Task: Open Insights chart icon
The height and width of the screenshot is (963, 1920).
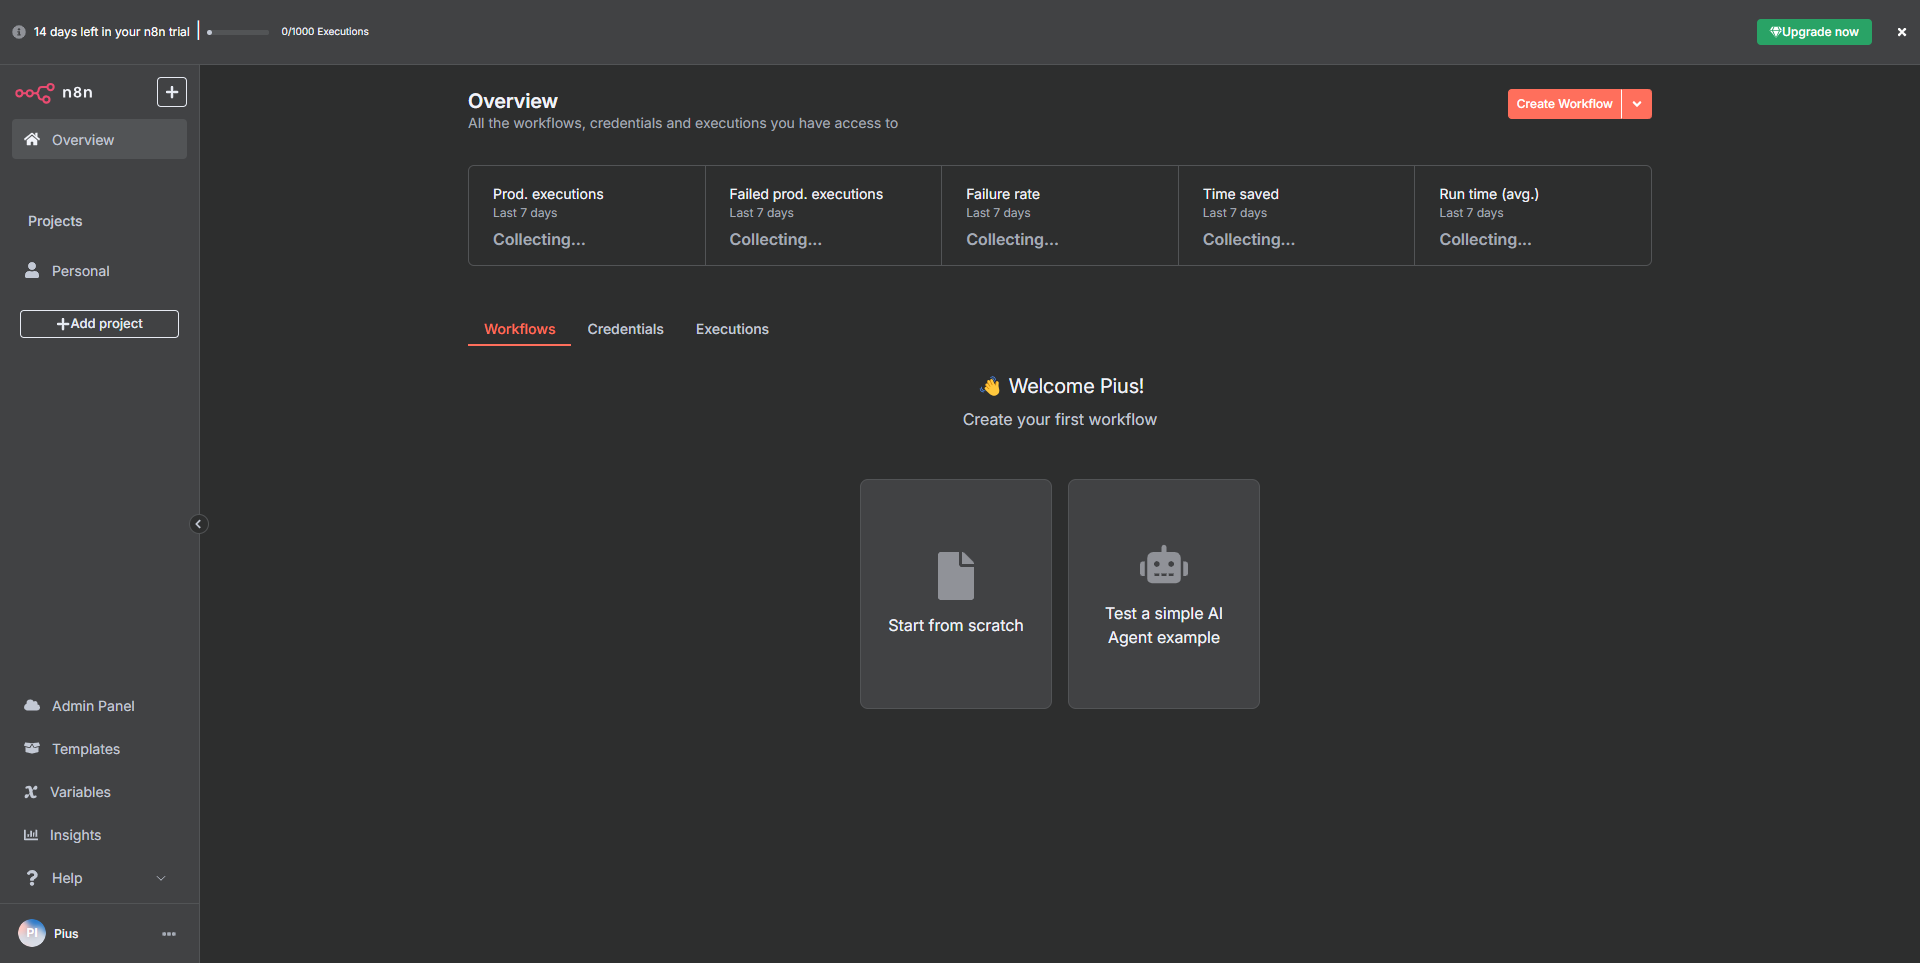Action: pos(31,835)
